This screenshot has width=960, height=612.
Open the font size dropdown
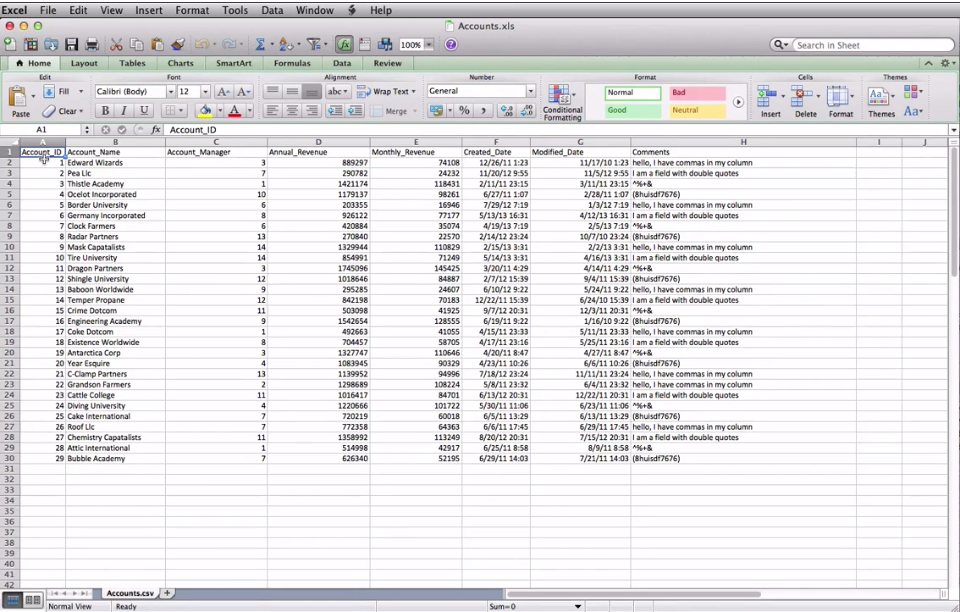(205, 91)
